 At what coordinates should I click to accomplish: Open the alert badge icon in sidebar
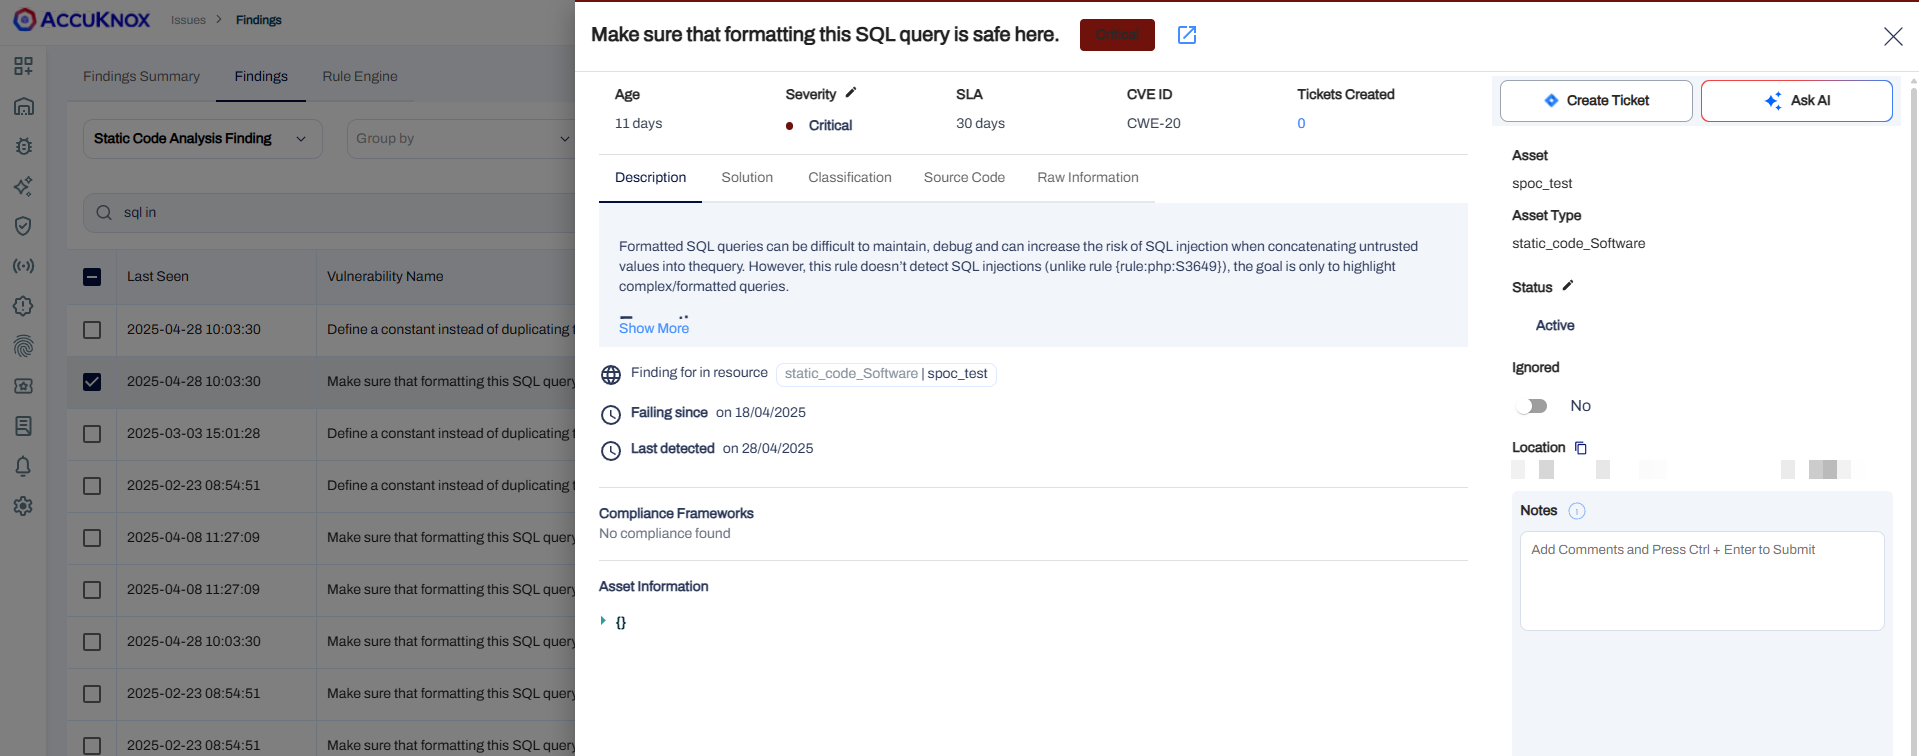(x=23, y=306)
